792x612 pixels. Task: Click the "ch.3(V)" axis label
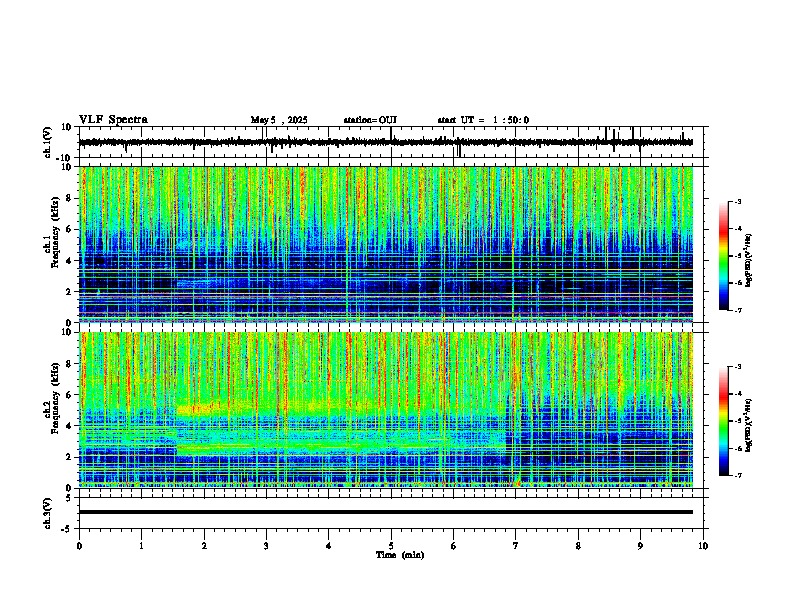(48, 513)
